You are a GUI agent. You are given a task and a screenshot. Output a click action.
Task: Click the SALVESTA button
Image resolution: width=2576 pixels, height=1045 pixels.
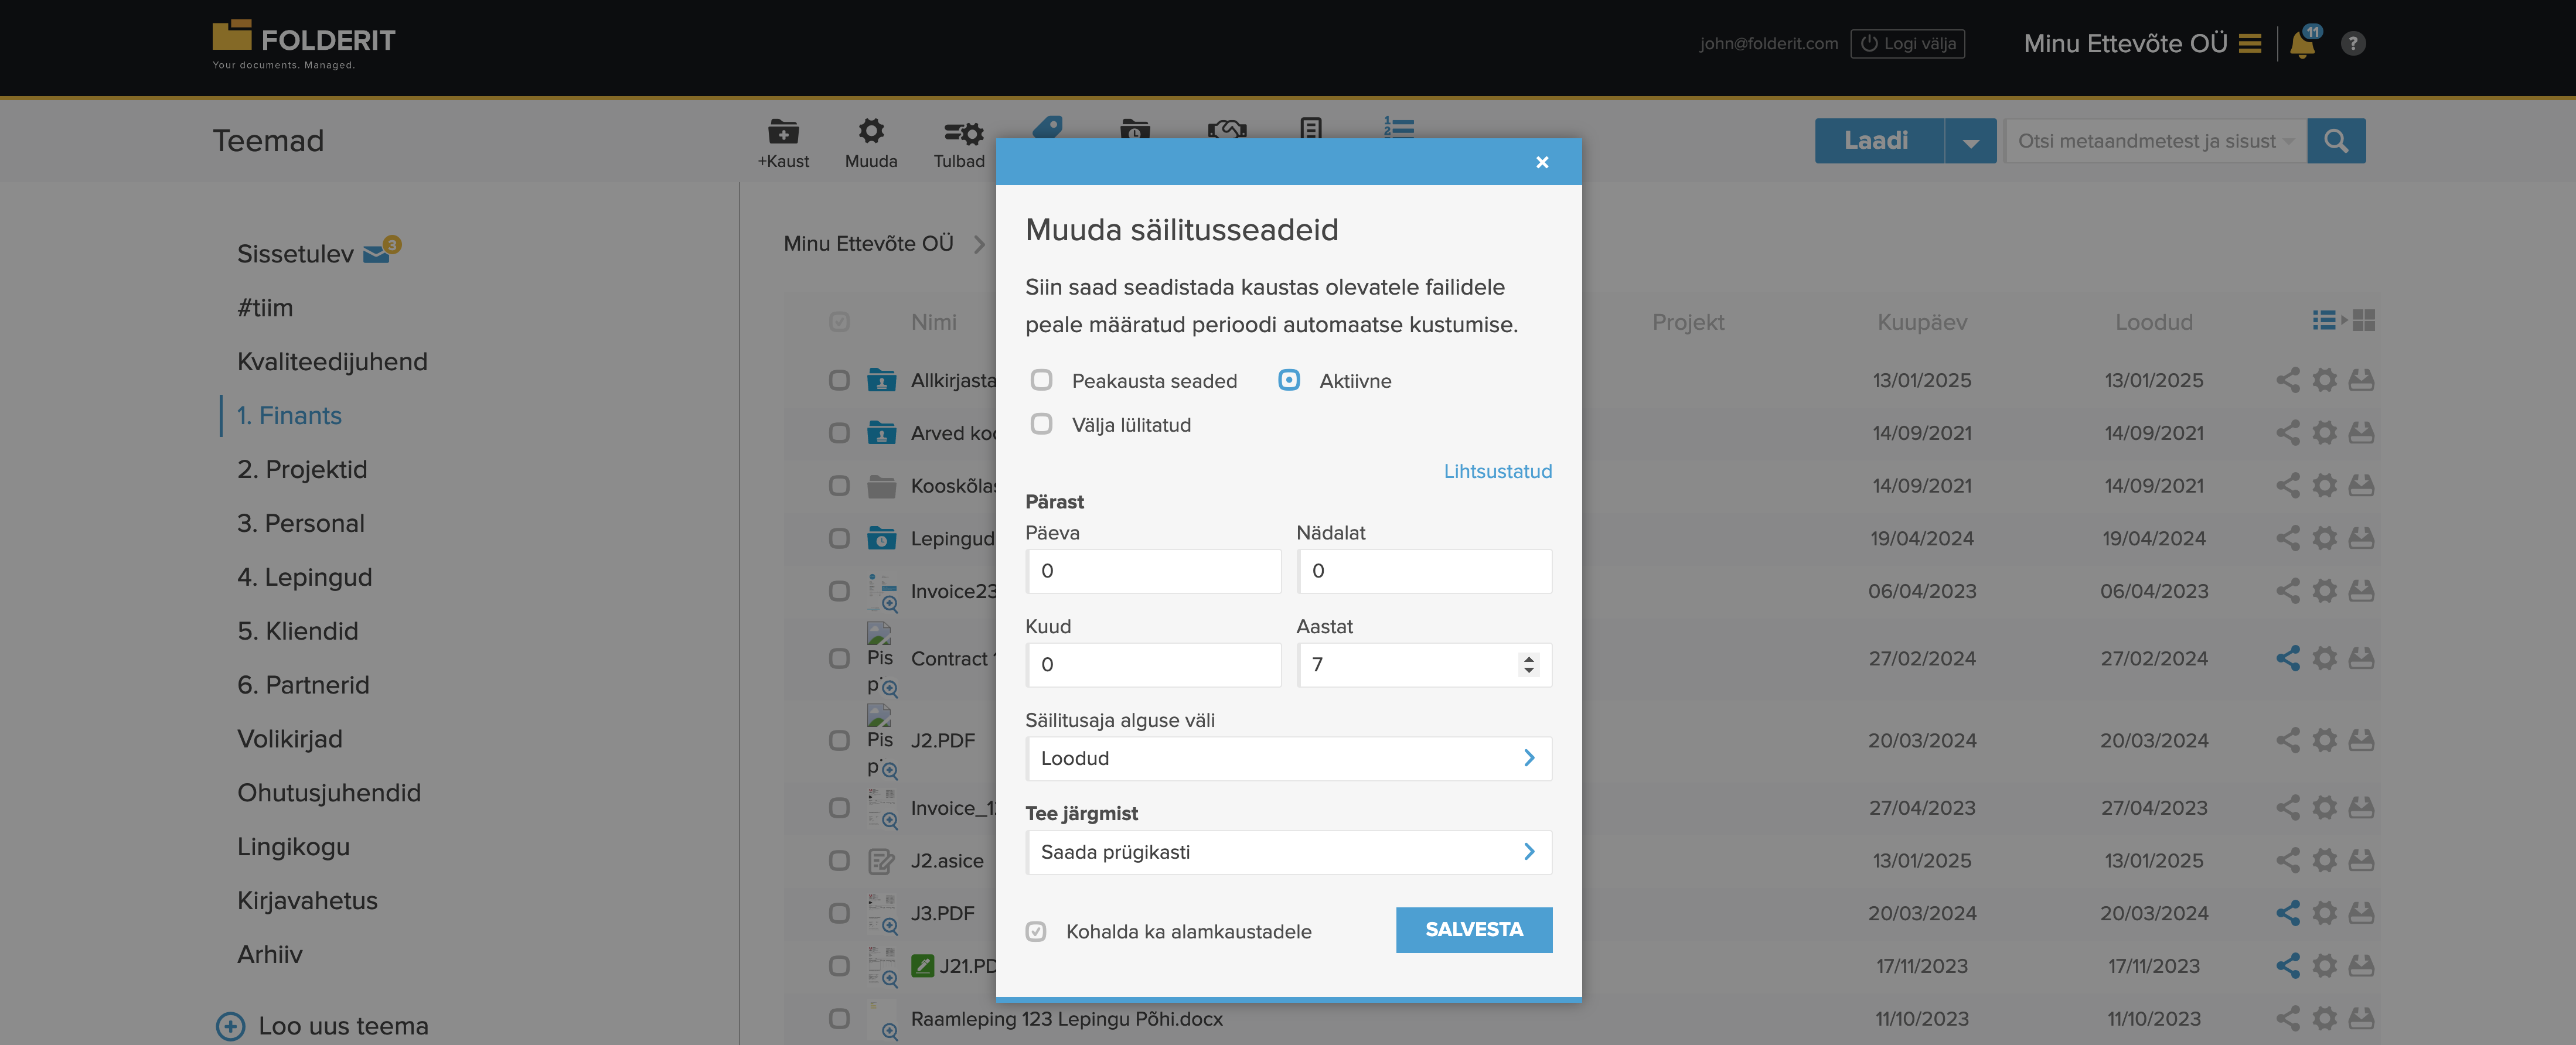[x=1473, y=930]
